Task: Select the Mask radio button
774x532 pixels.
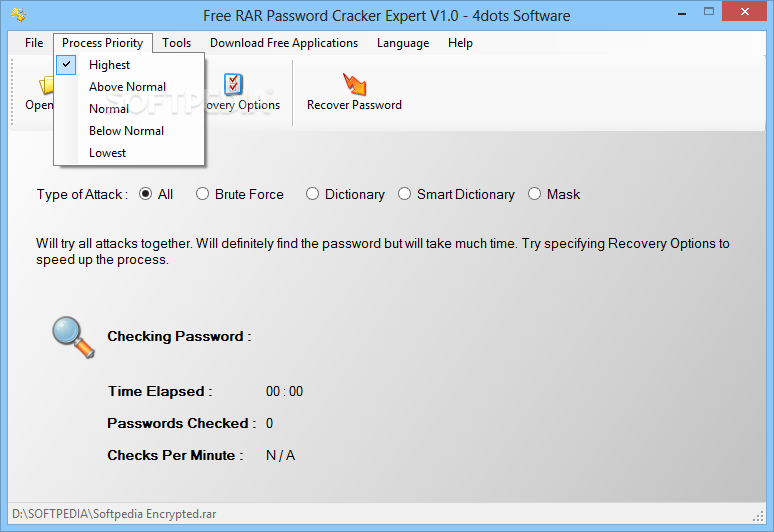Action: pos(534,194)
